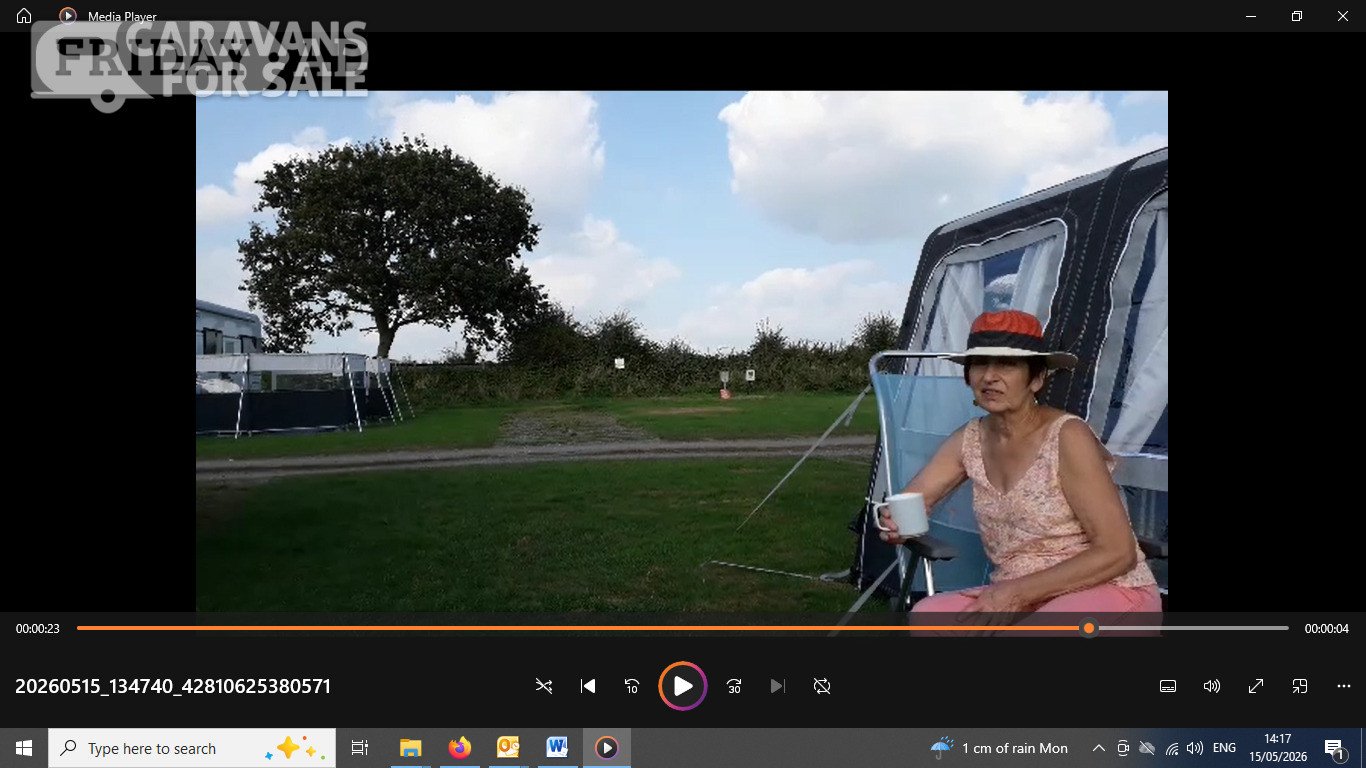
Task: Open the volume control
Action: coord(1212,686)
